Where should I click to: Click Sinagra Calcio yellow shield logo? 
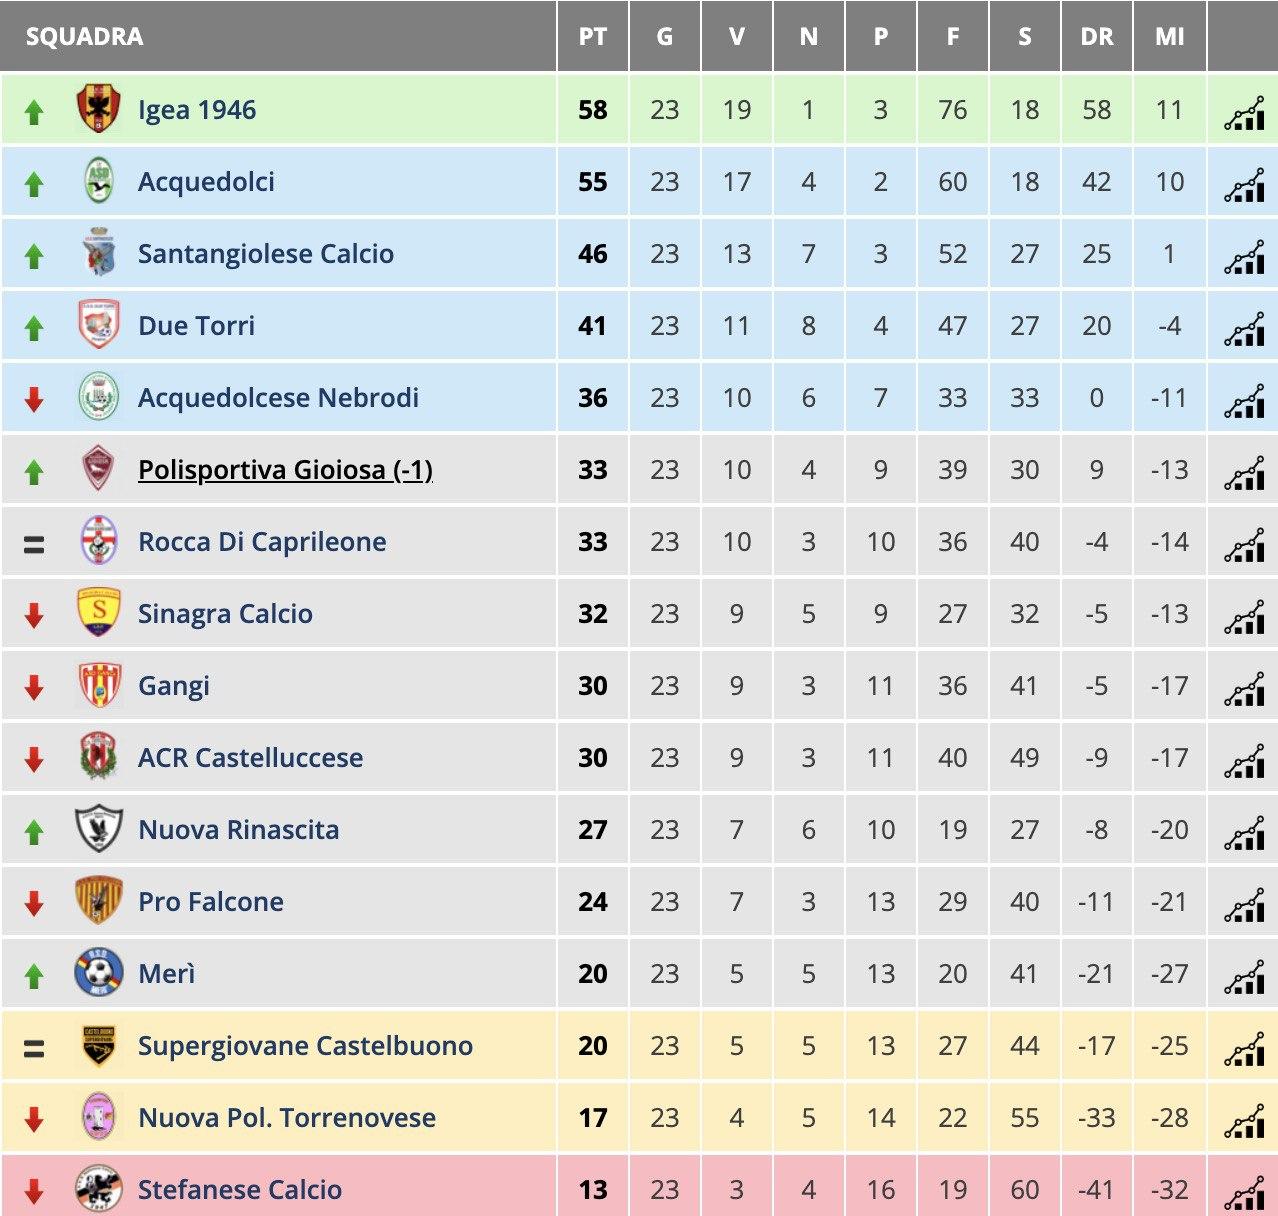click(x=99, y=613)
